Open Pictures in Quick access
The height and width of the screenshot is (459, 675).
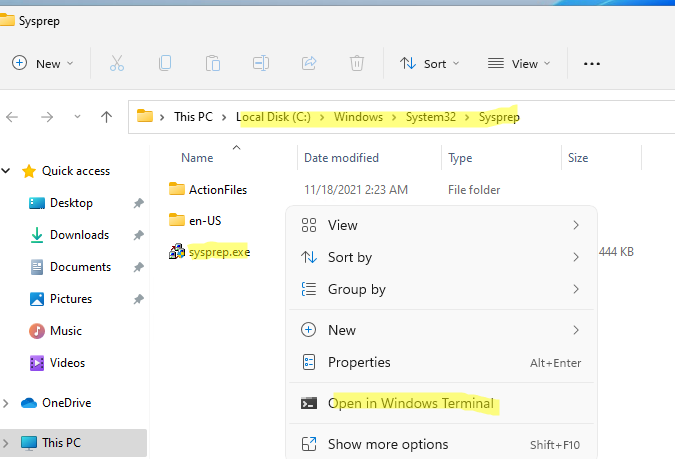(x=71, y=299)
